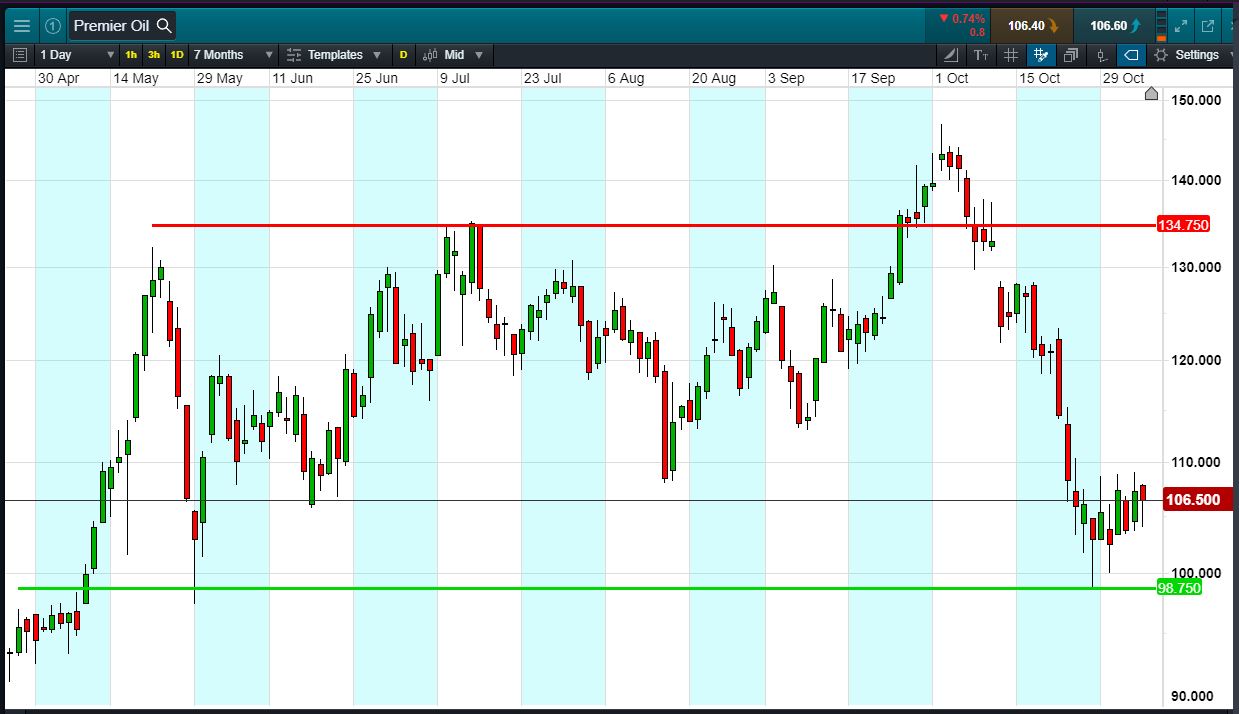
Task: Click the circled number 1 link icon
Action: click(x=53, y=26)
